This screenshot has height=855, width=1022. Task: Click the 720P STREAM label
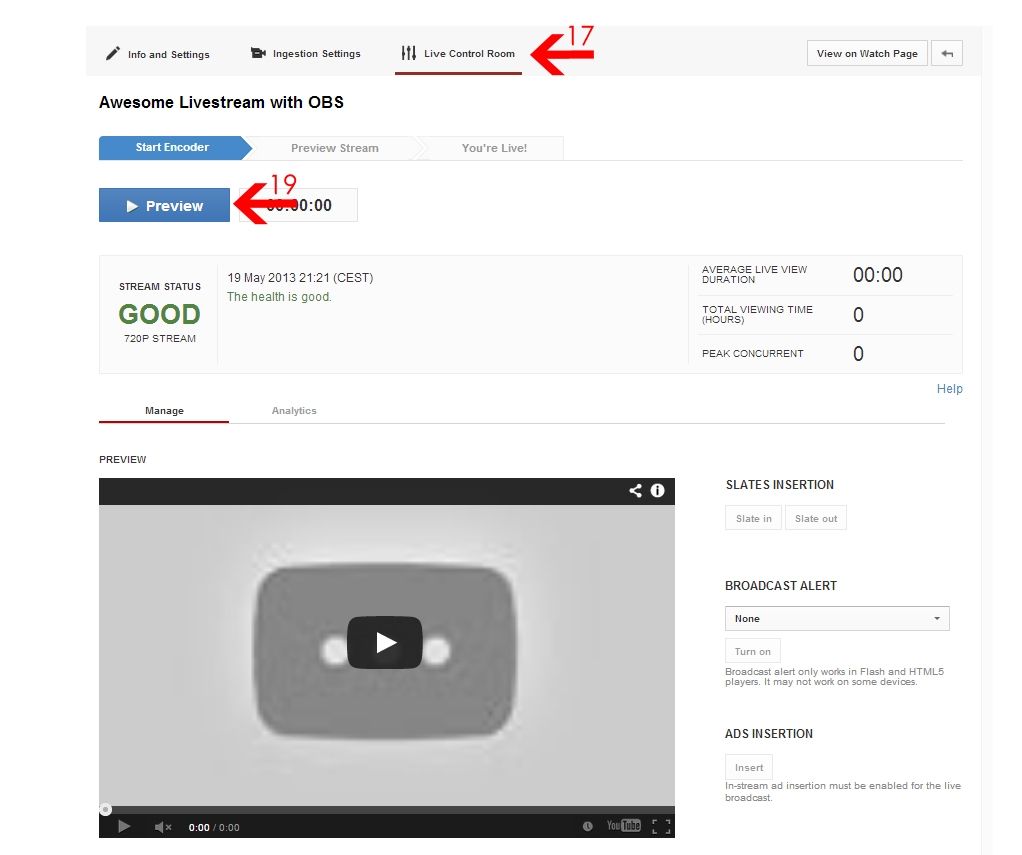(x=160, y=338)
